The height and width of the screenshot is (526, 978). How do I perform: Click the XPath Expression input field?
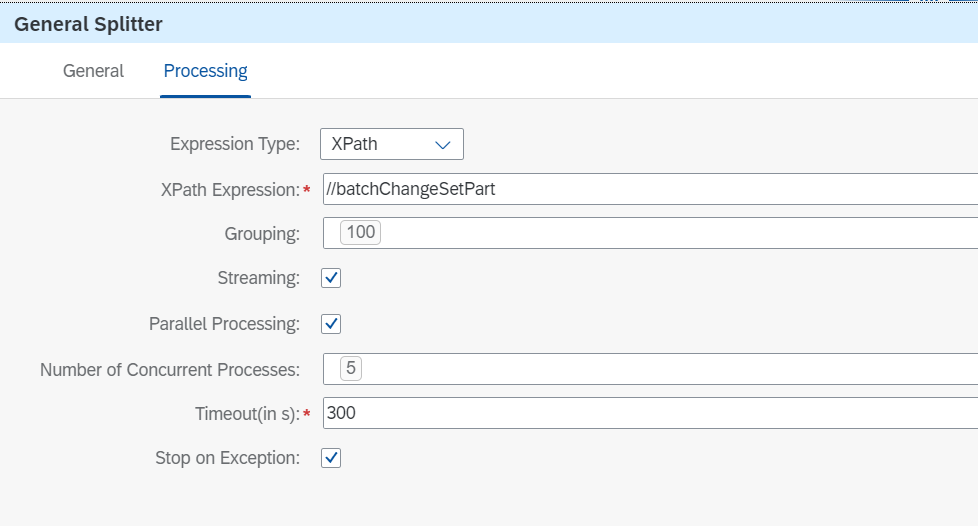click(x=650, y=189)
